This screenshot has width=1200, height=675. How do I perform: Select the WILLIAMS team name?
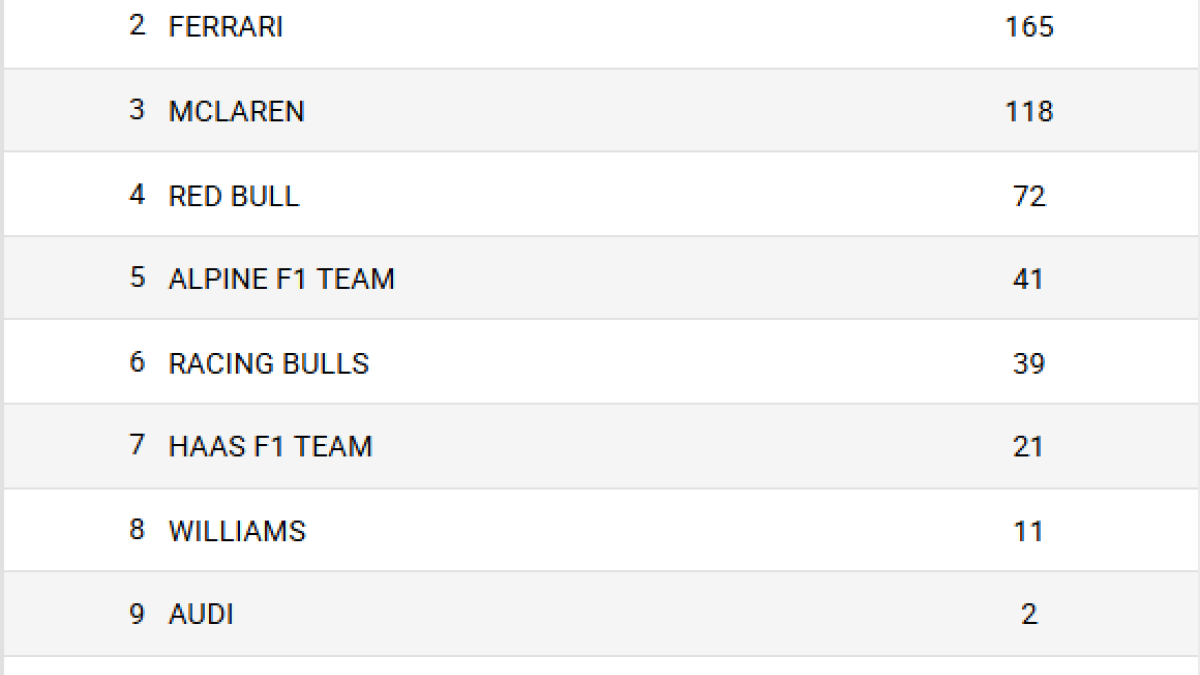[237, 530]
